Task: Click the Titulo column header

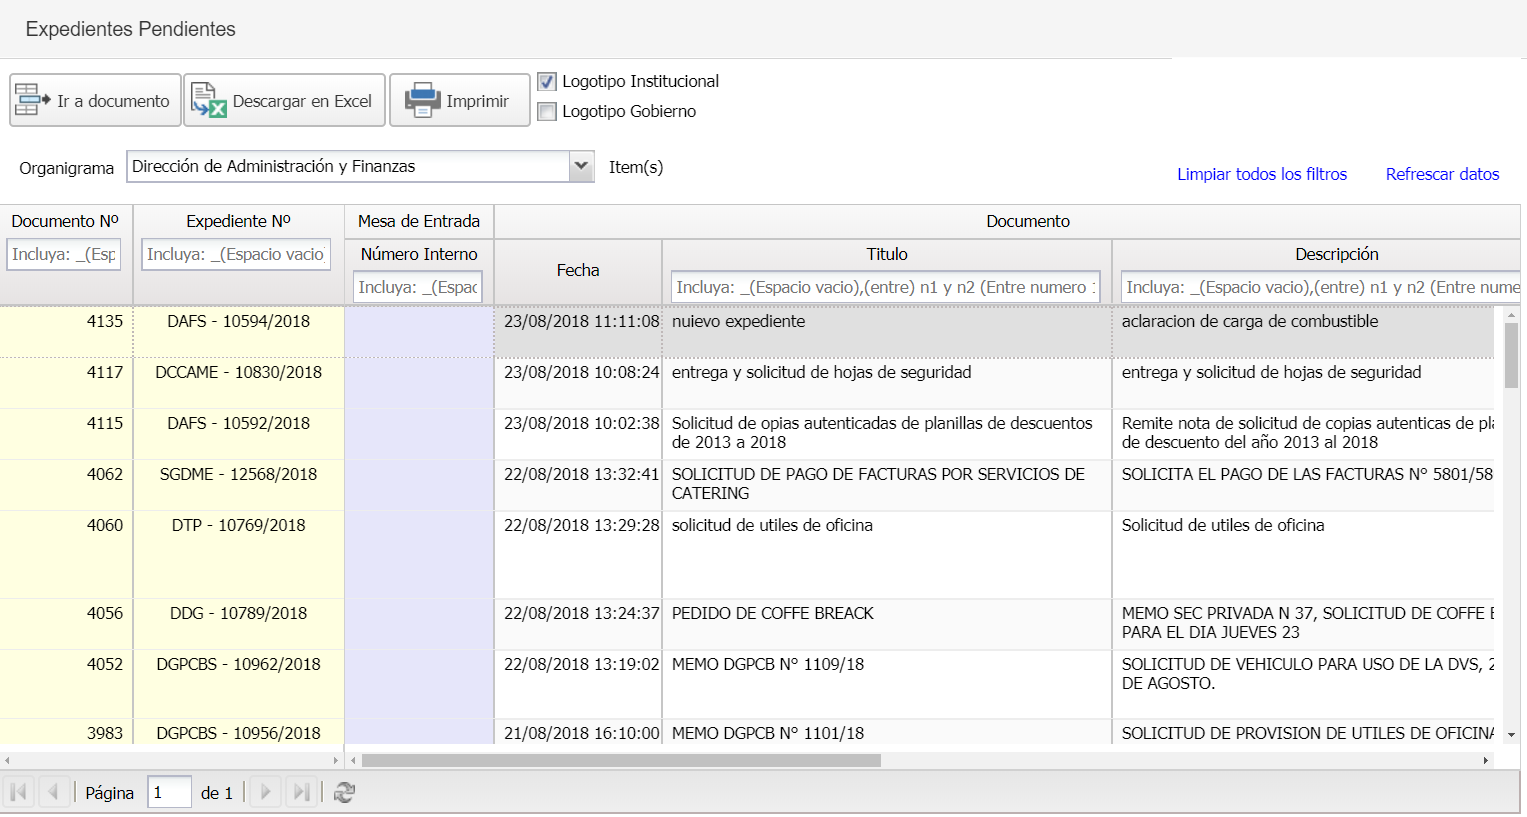Action: 887,254
